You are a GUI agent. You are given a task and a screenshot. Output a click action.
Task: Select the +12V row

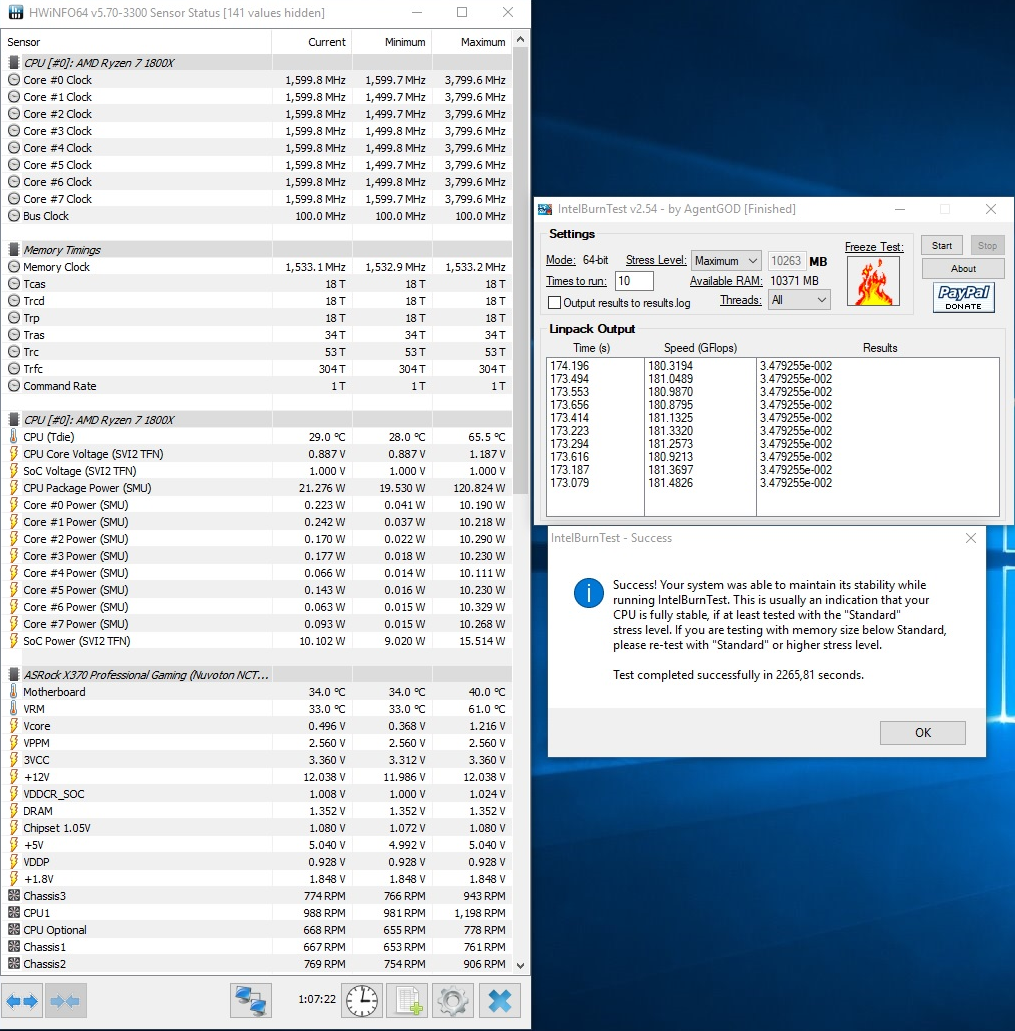(x=257, y=777)
